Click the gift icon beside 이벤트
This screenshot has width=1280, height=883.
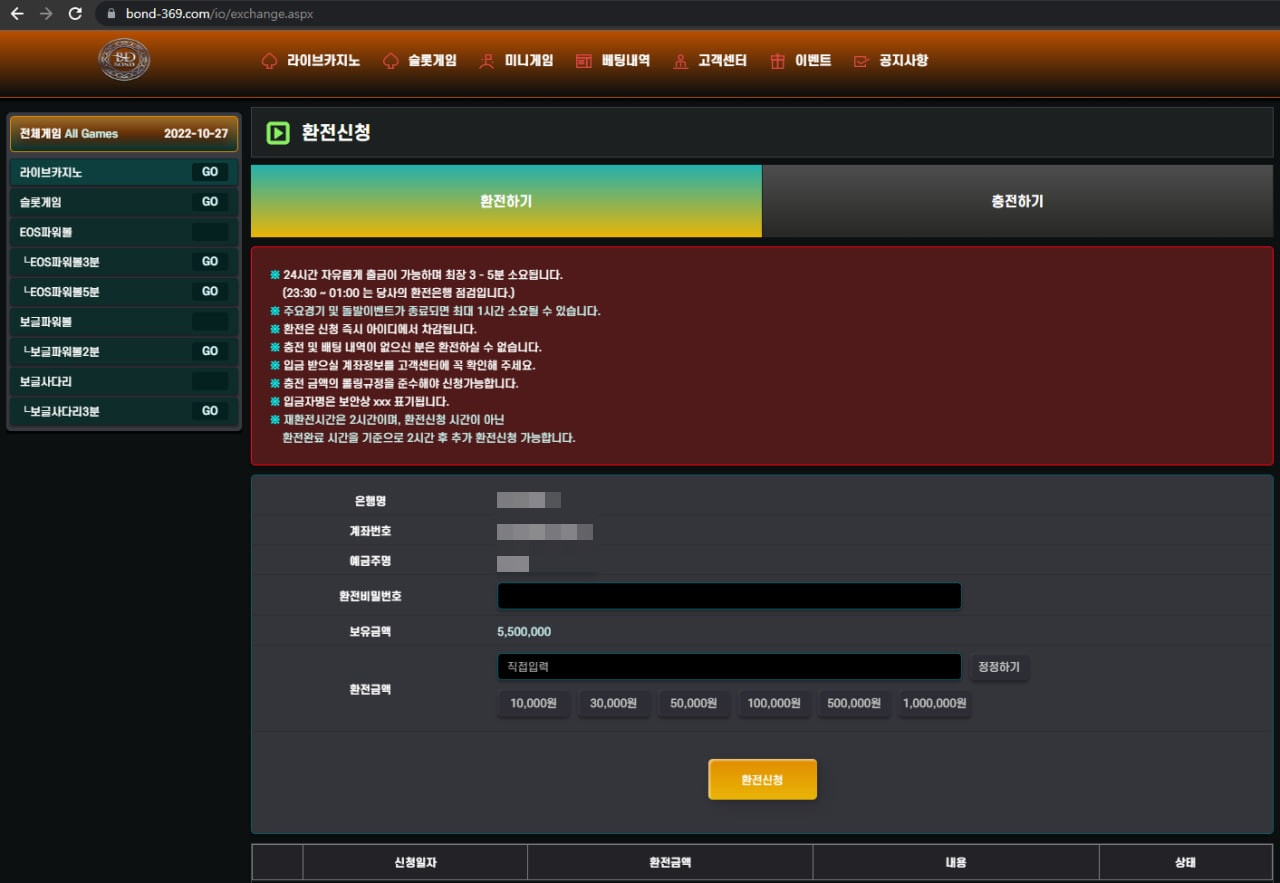[777, 61]
